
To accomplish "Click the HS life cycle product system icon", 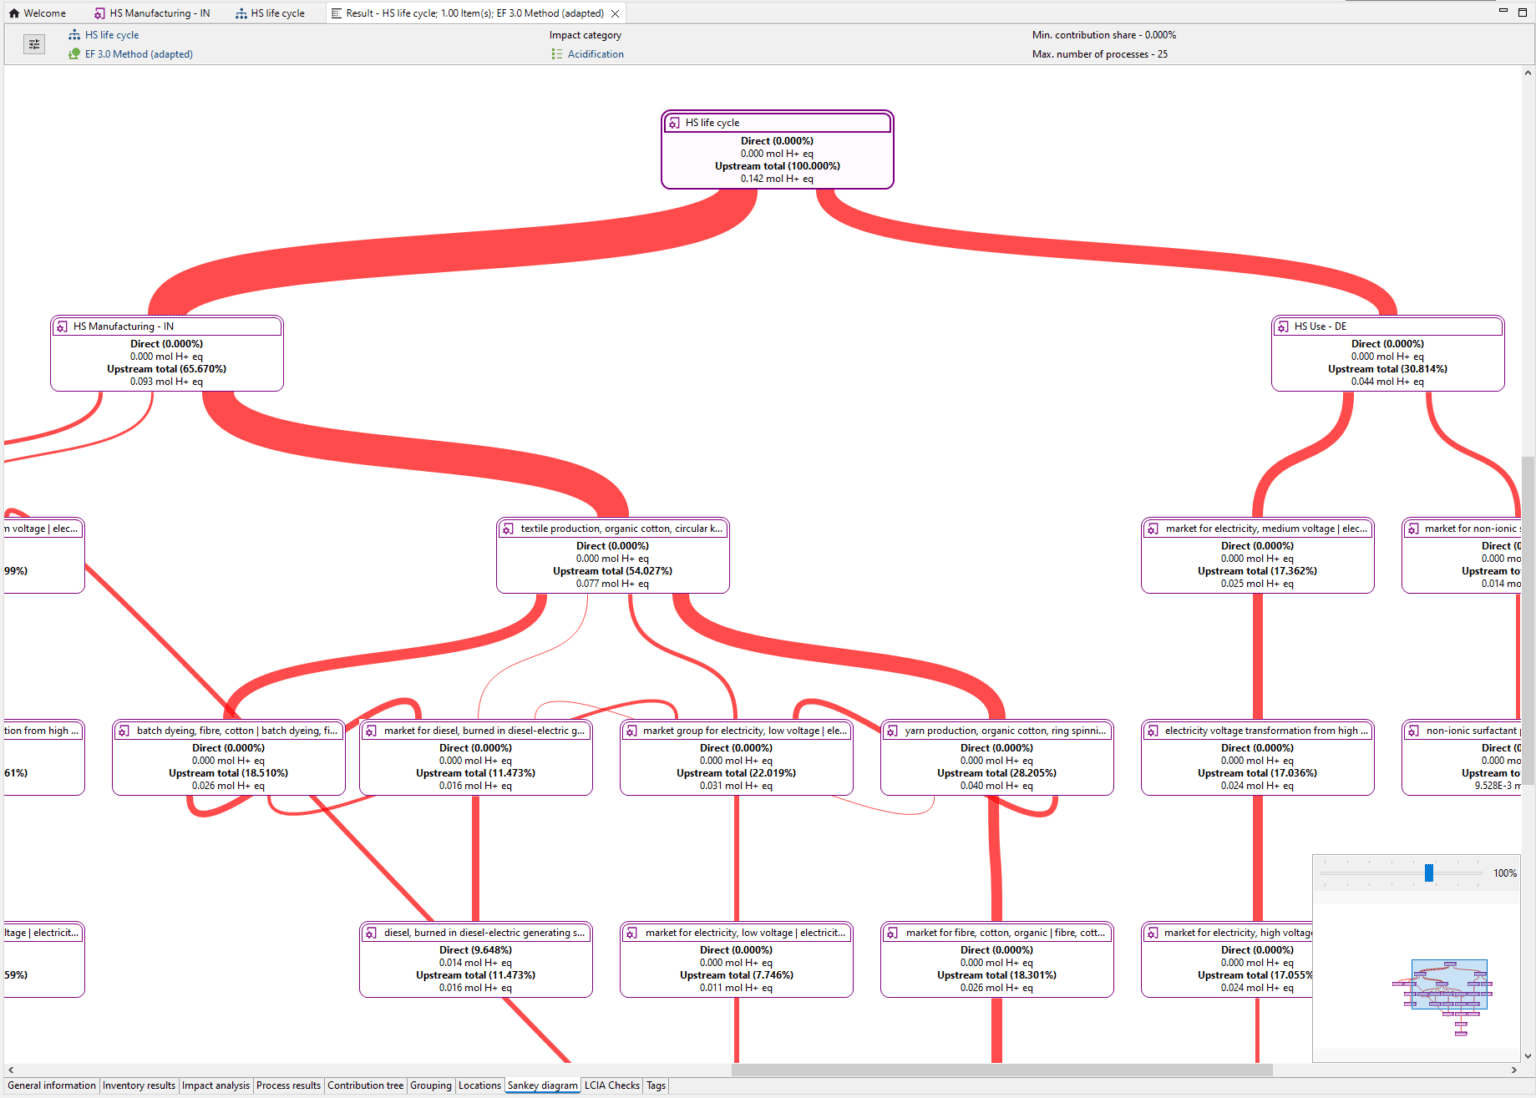I will click(x=74, y=35).
